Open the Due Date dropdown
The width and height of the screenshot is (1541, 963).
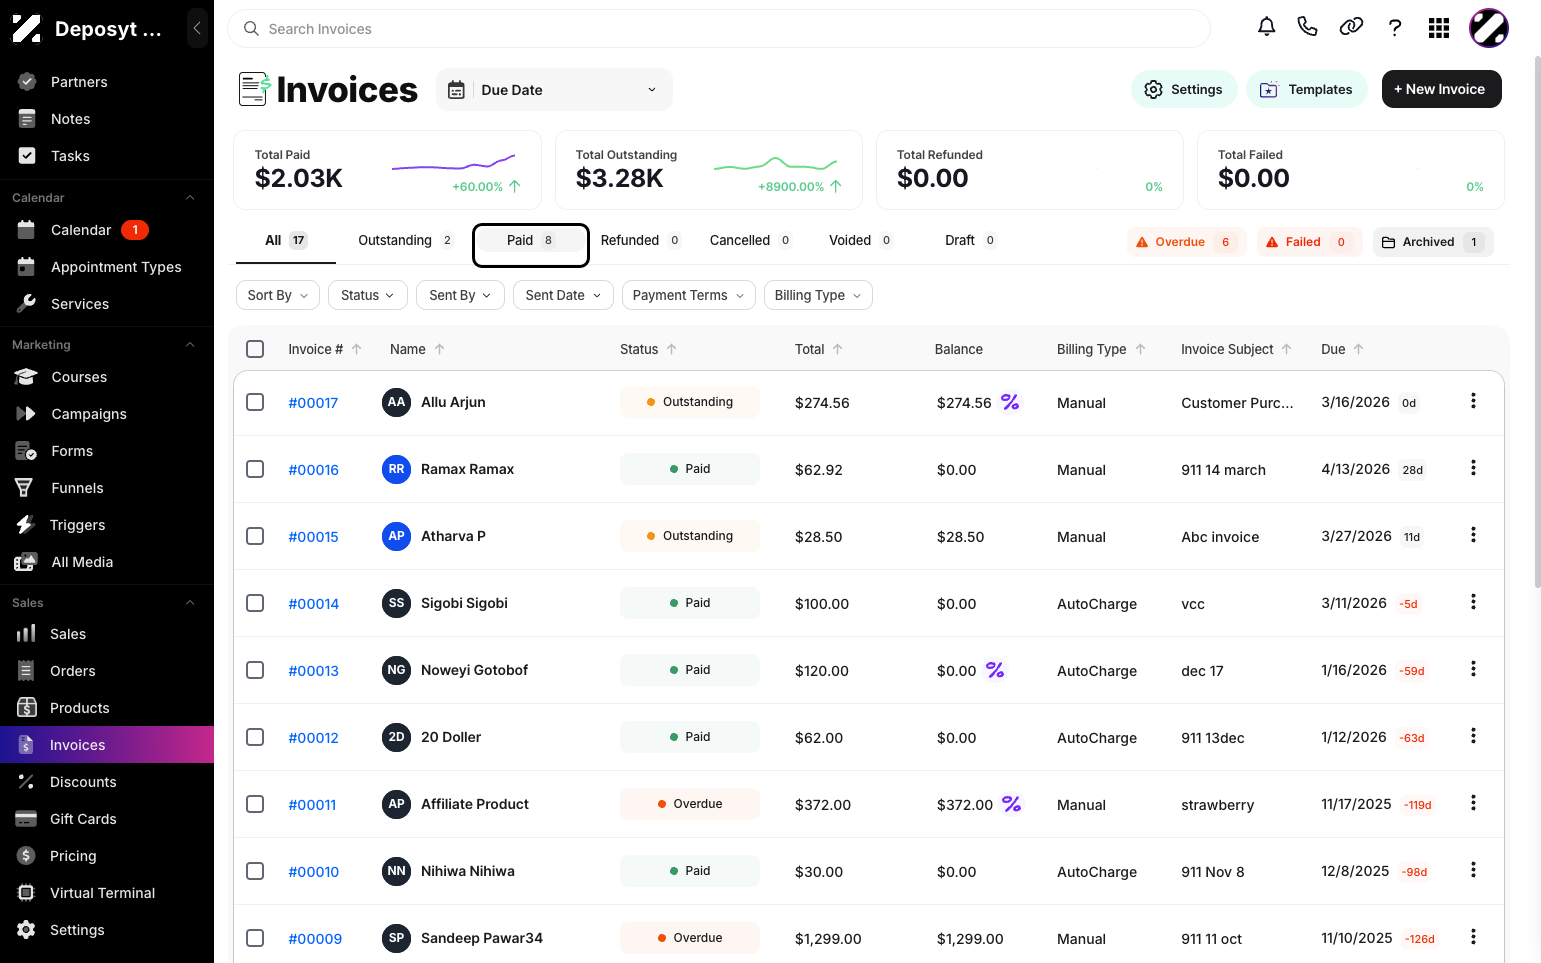coord(554,90)
